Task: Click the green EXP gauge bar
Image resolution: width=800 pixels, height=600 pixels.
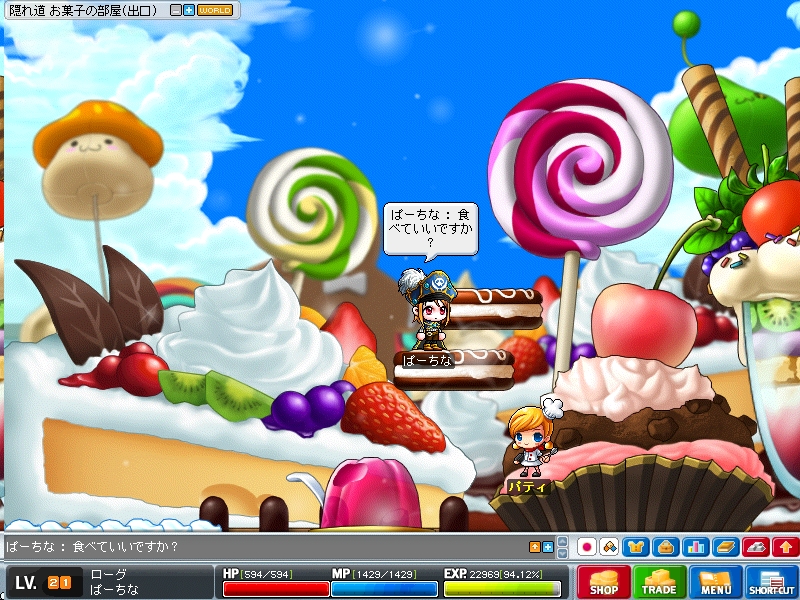Action: tap(502, 589)
